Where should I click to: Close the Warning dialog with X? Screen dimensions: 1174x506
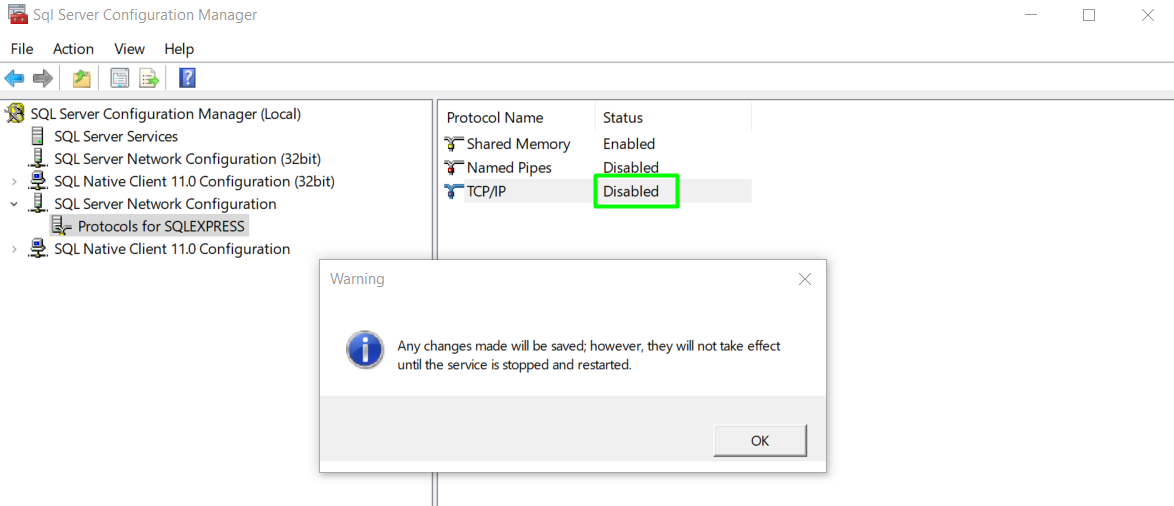click(805, 279)
